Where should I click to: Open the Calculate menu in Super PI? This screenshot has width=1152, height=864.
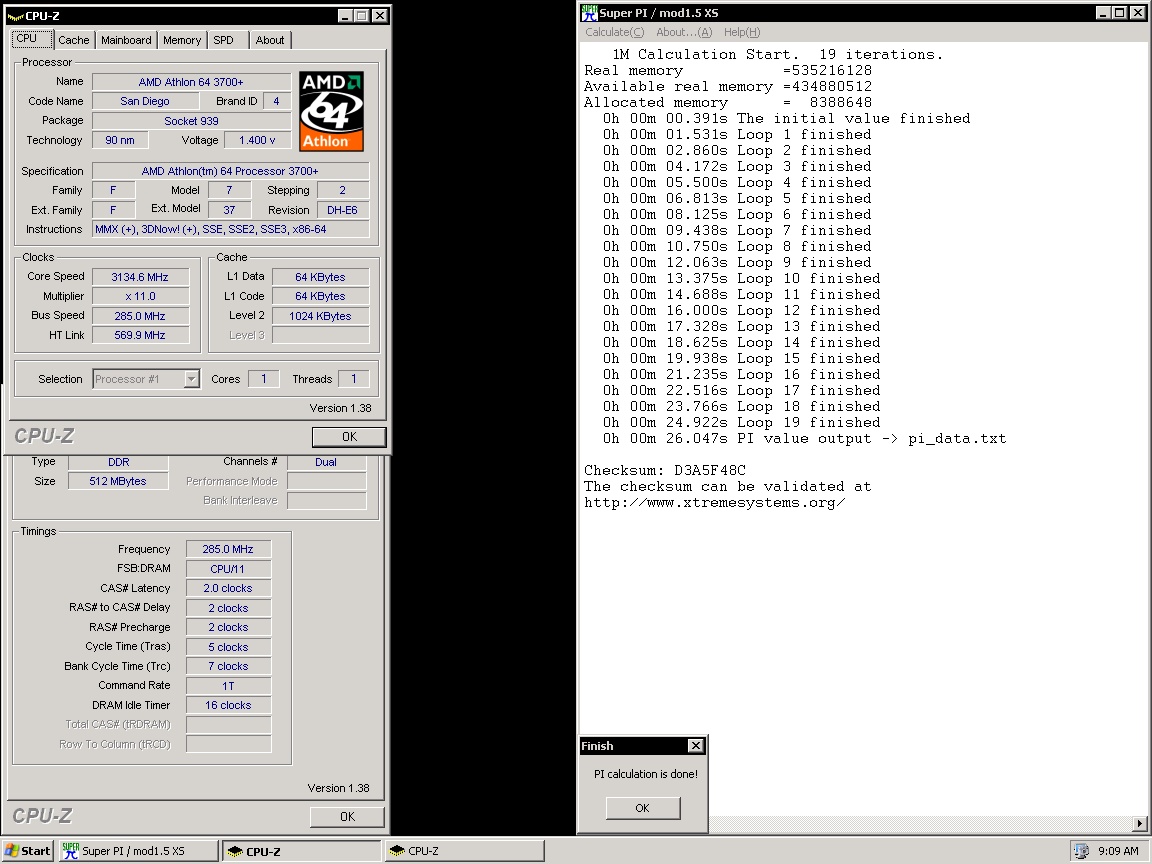(x=614, y=32)
